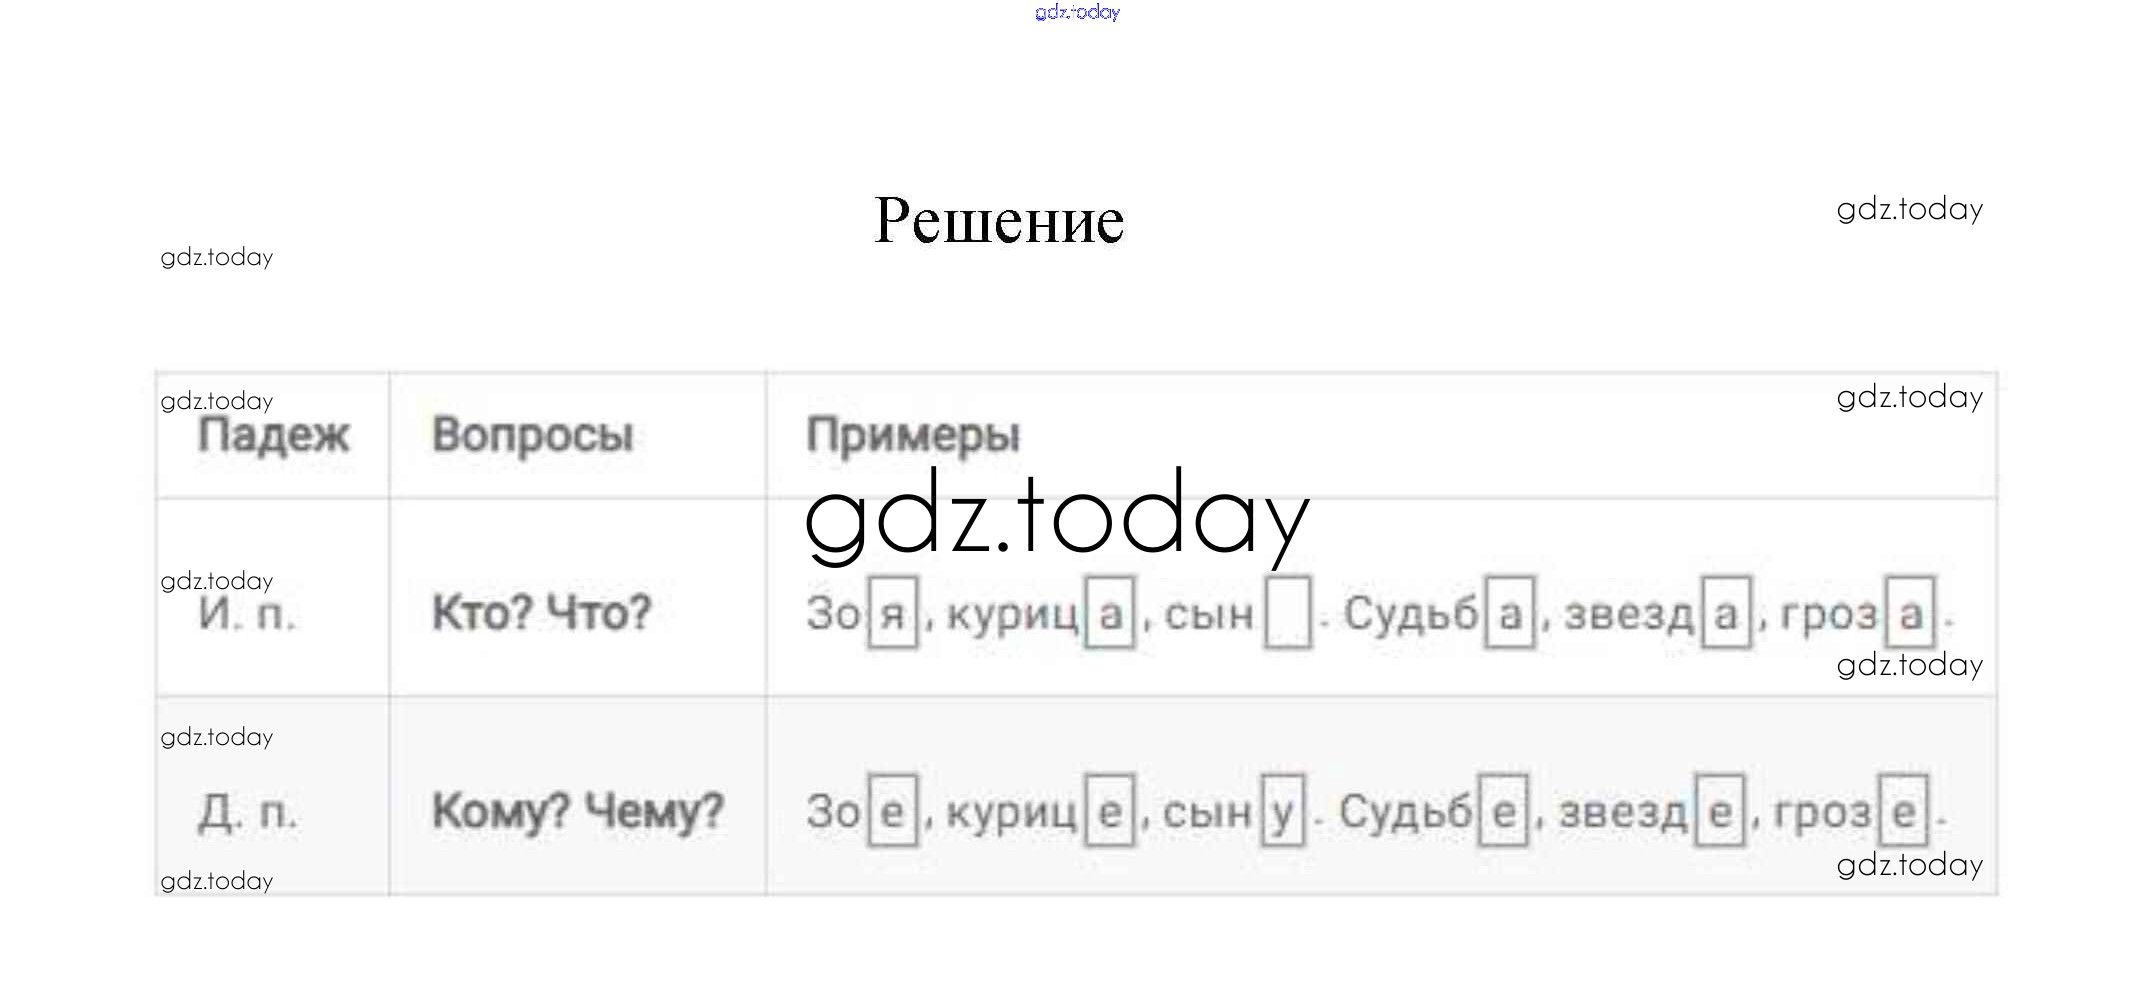Click the boxed ending а in Судьба

[x=1510, y=613]
